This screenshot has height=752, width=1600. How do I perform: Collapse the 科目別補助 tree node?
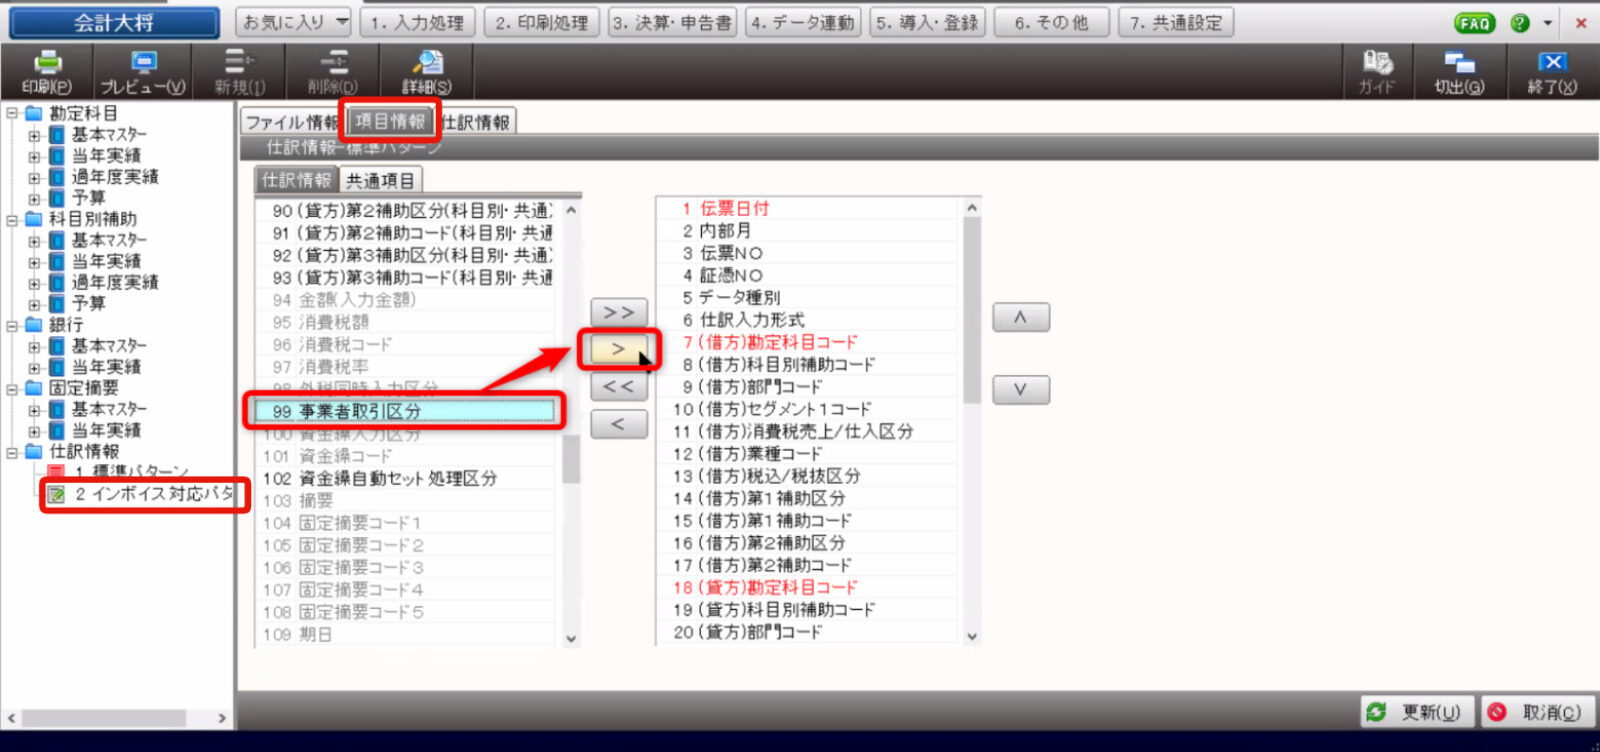click(x=12, y=219)
